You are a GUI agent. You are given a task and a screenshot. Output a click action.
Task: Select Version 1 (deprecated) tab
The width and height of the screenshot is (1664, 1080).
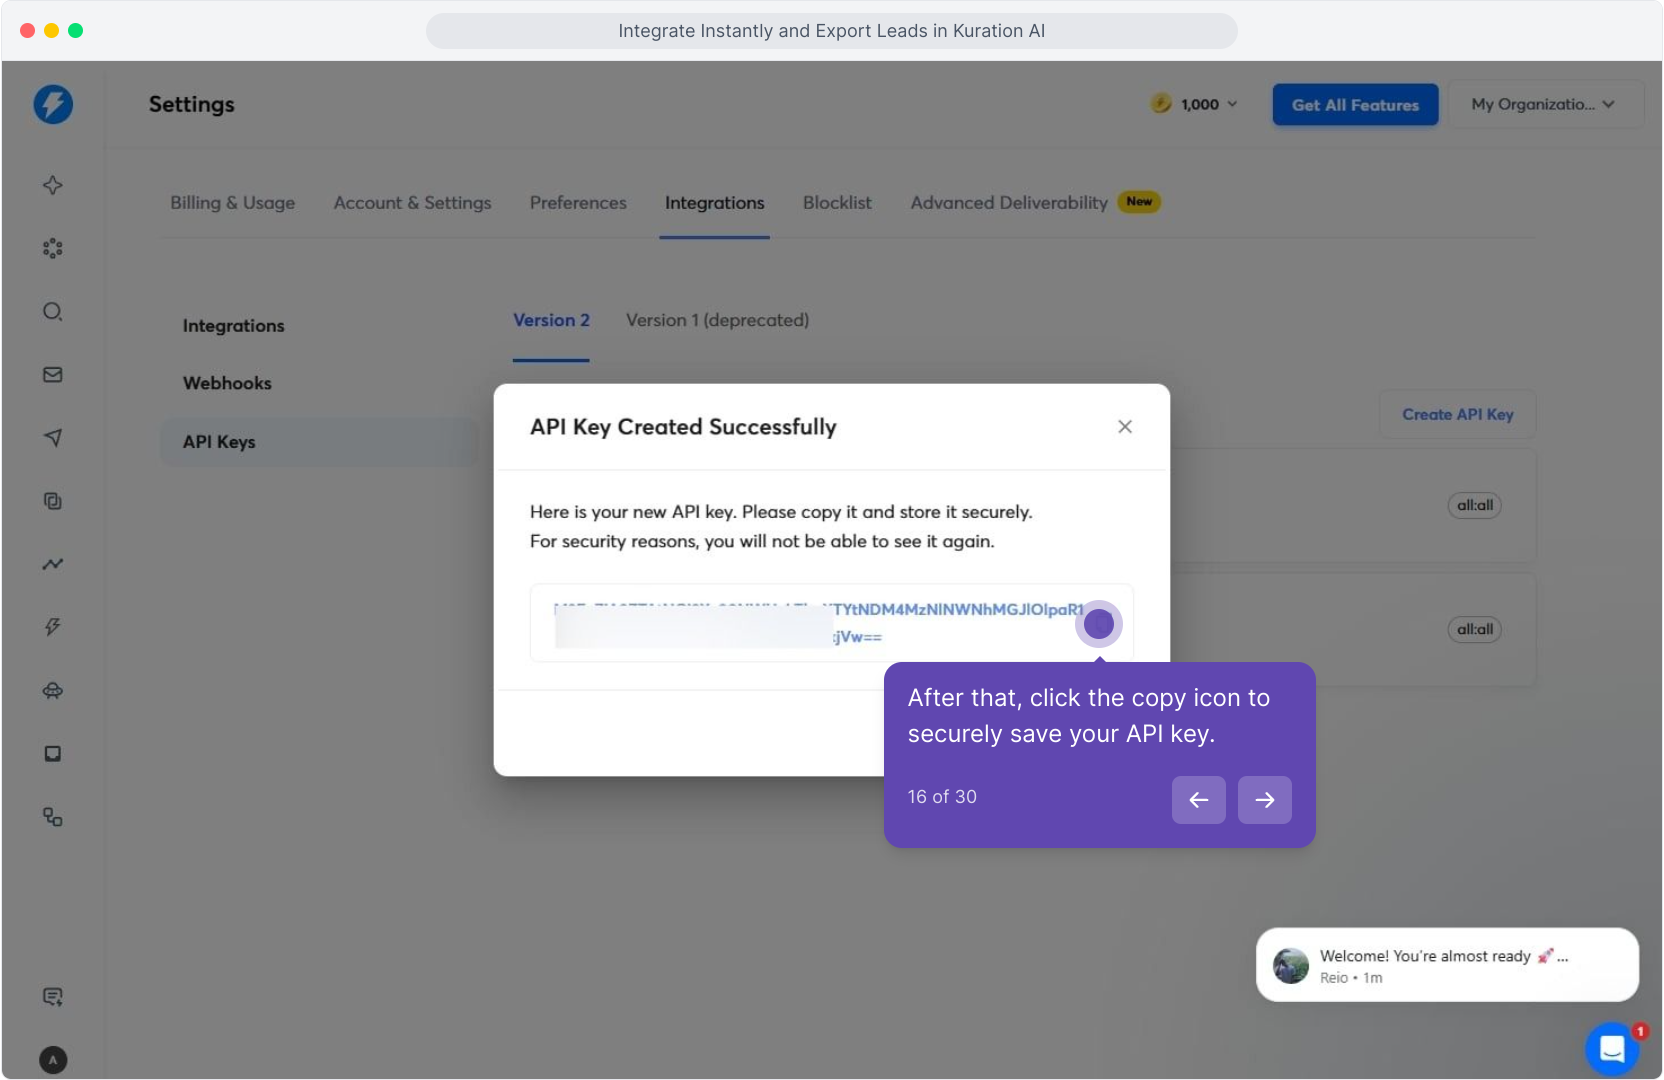(x=717, y=320)
